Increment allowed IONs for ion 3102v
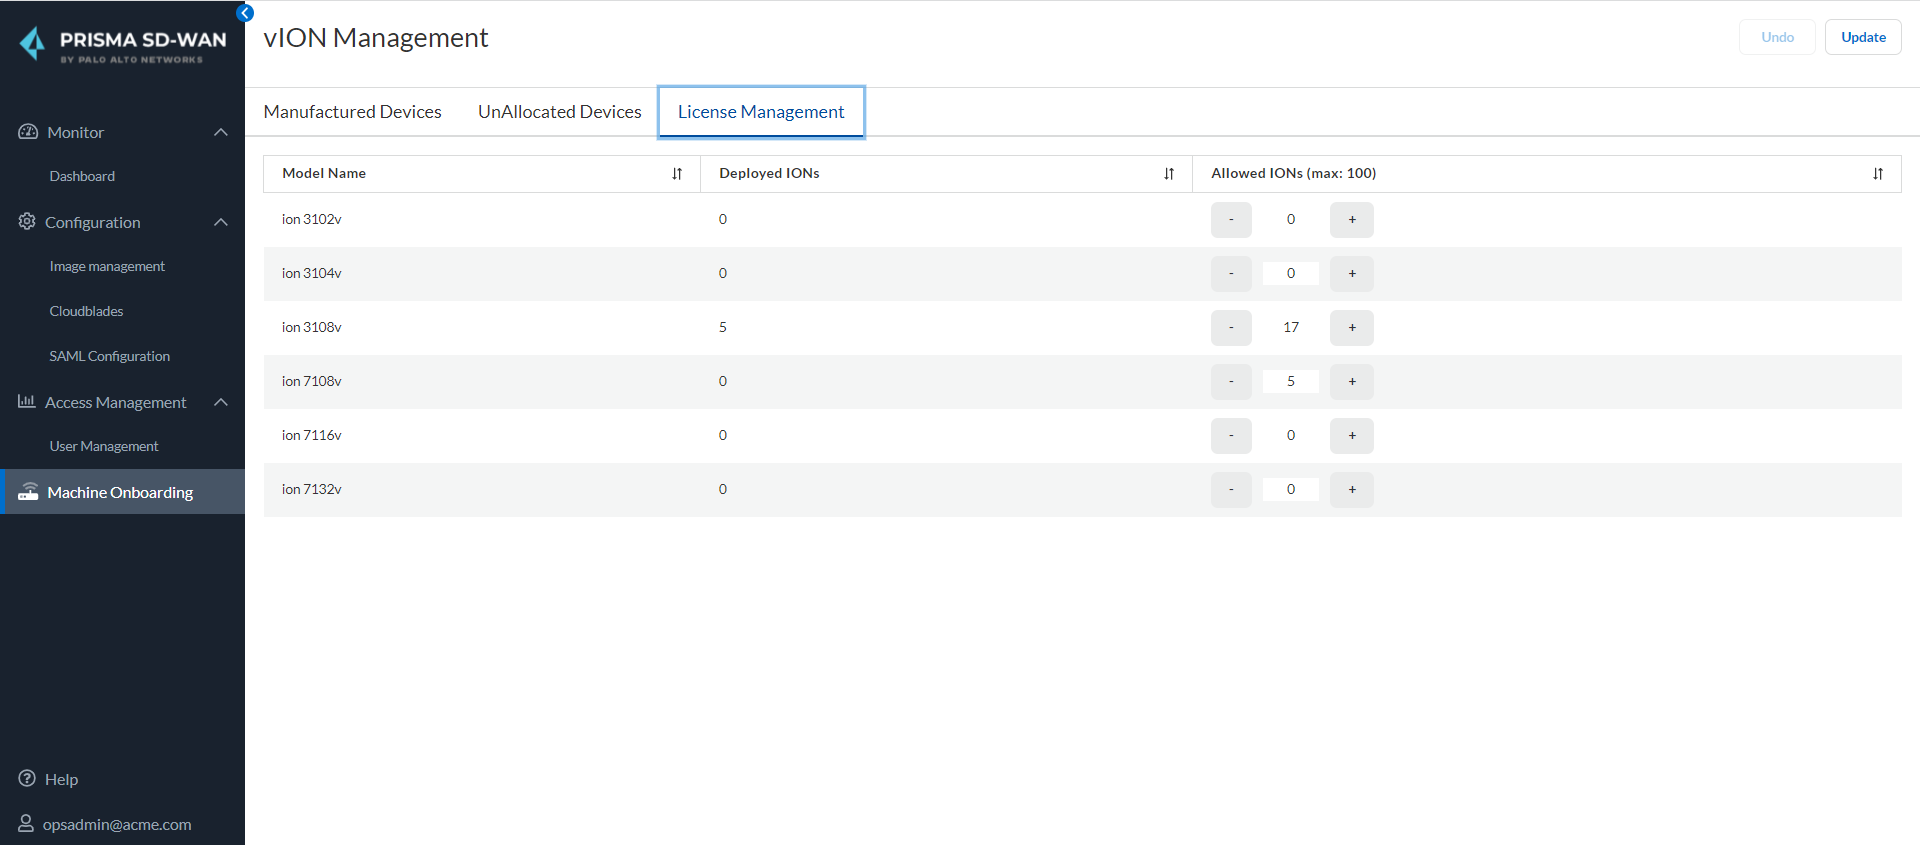The image size is (1920, 845). pos(1352,220)
